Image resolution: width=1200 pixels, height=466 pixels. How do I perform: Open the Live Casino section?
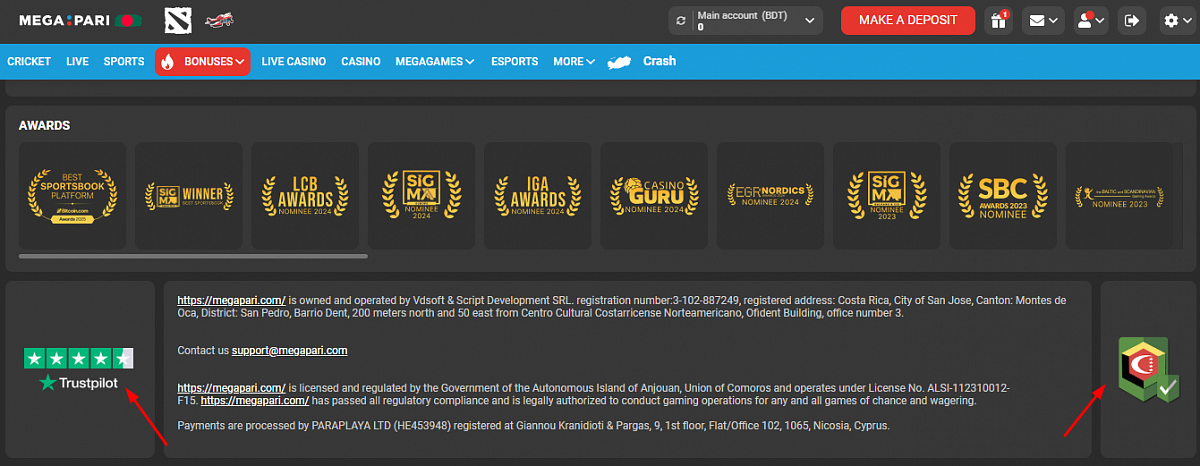[x=294, y=61]
